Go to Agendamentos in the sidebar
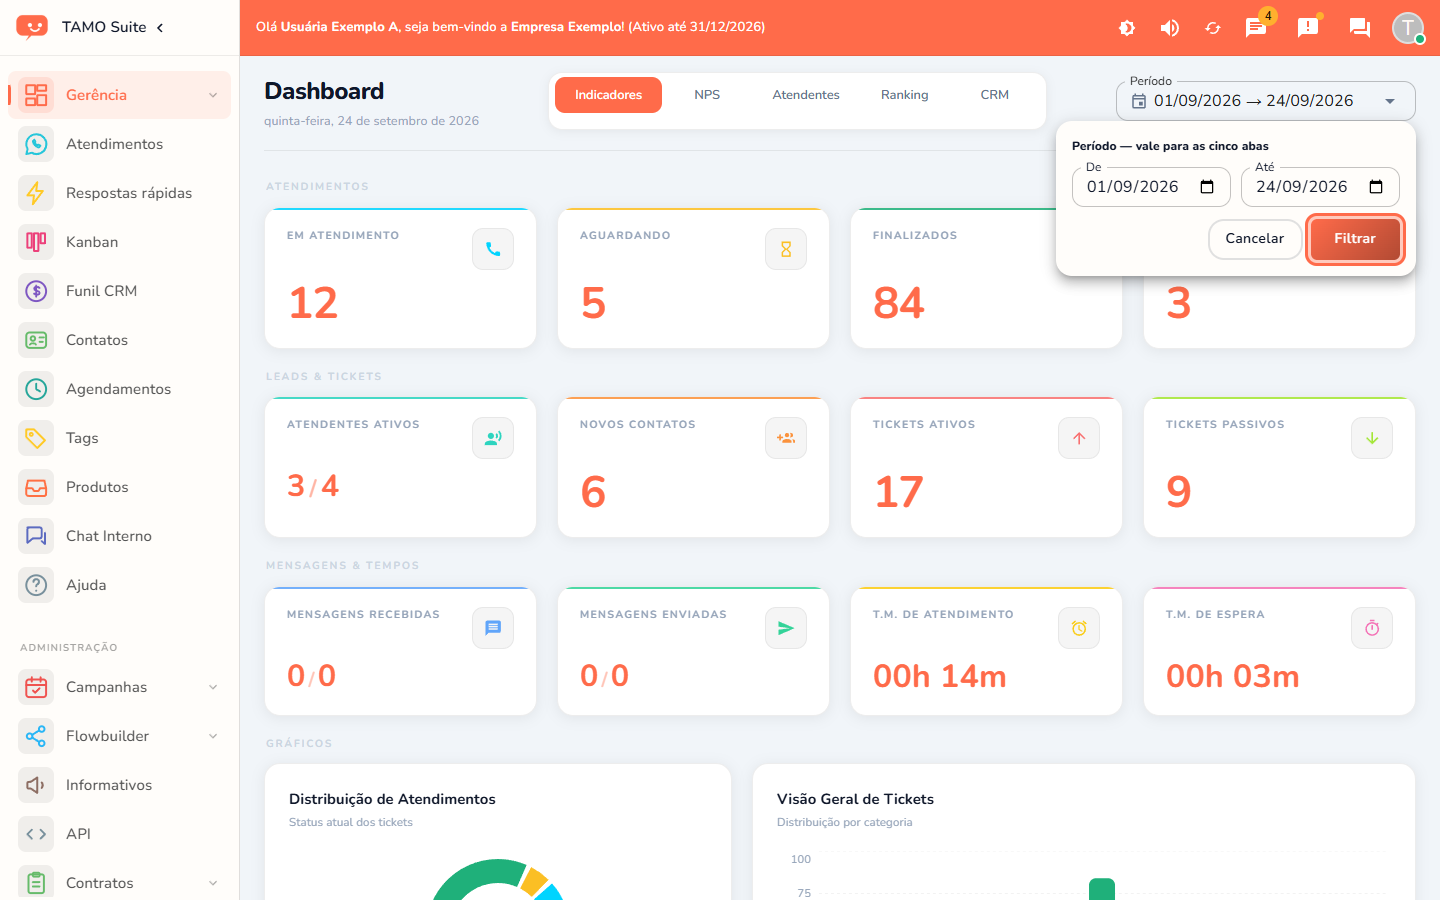Image resolution: width=1440 pixels, height=900 pixels. (x=120, y=389)
